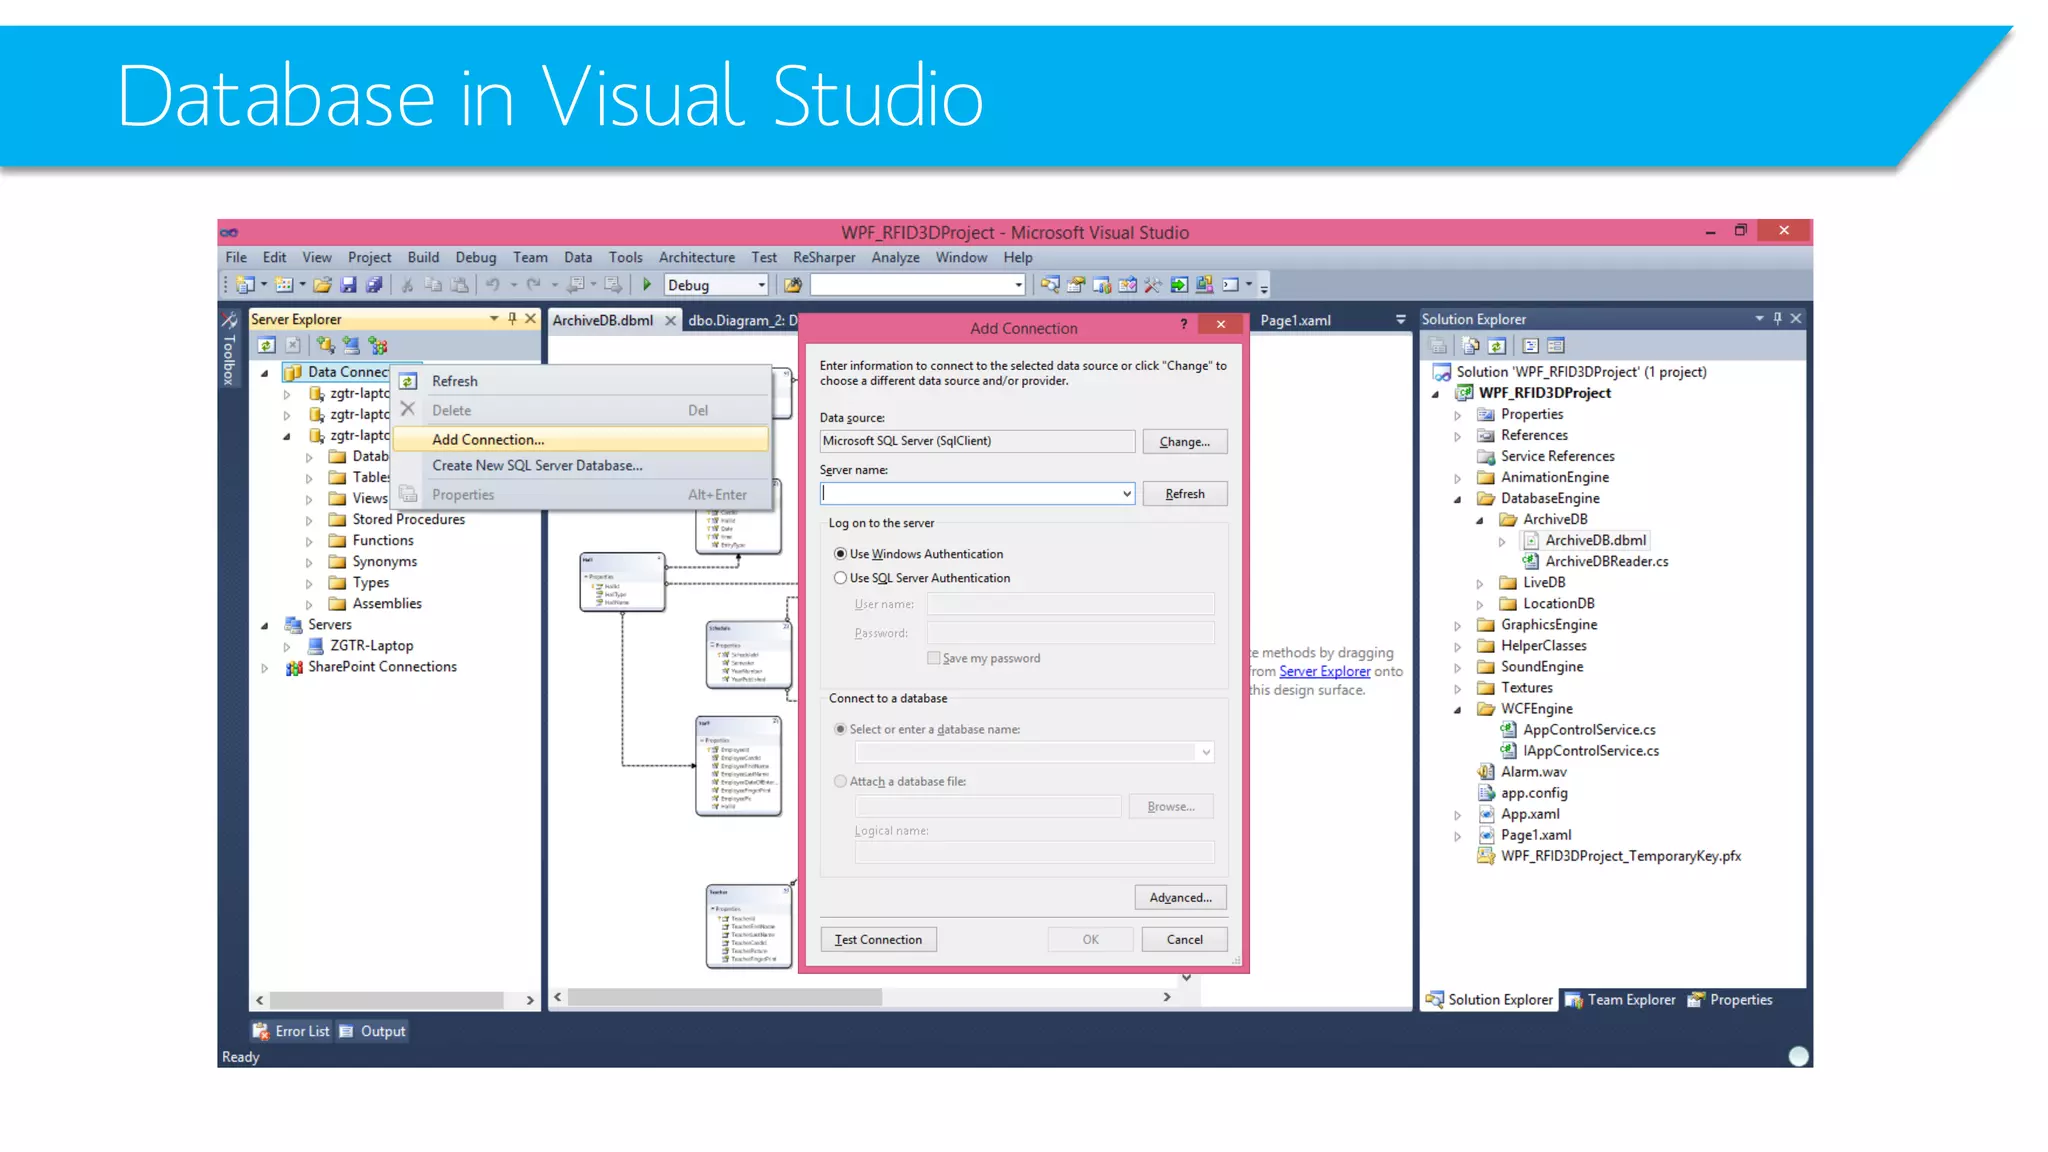Choose Create New SQL Server Database...
Viewport: 2048px width, 1152px height.
pos(581,465)
